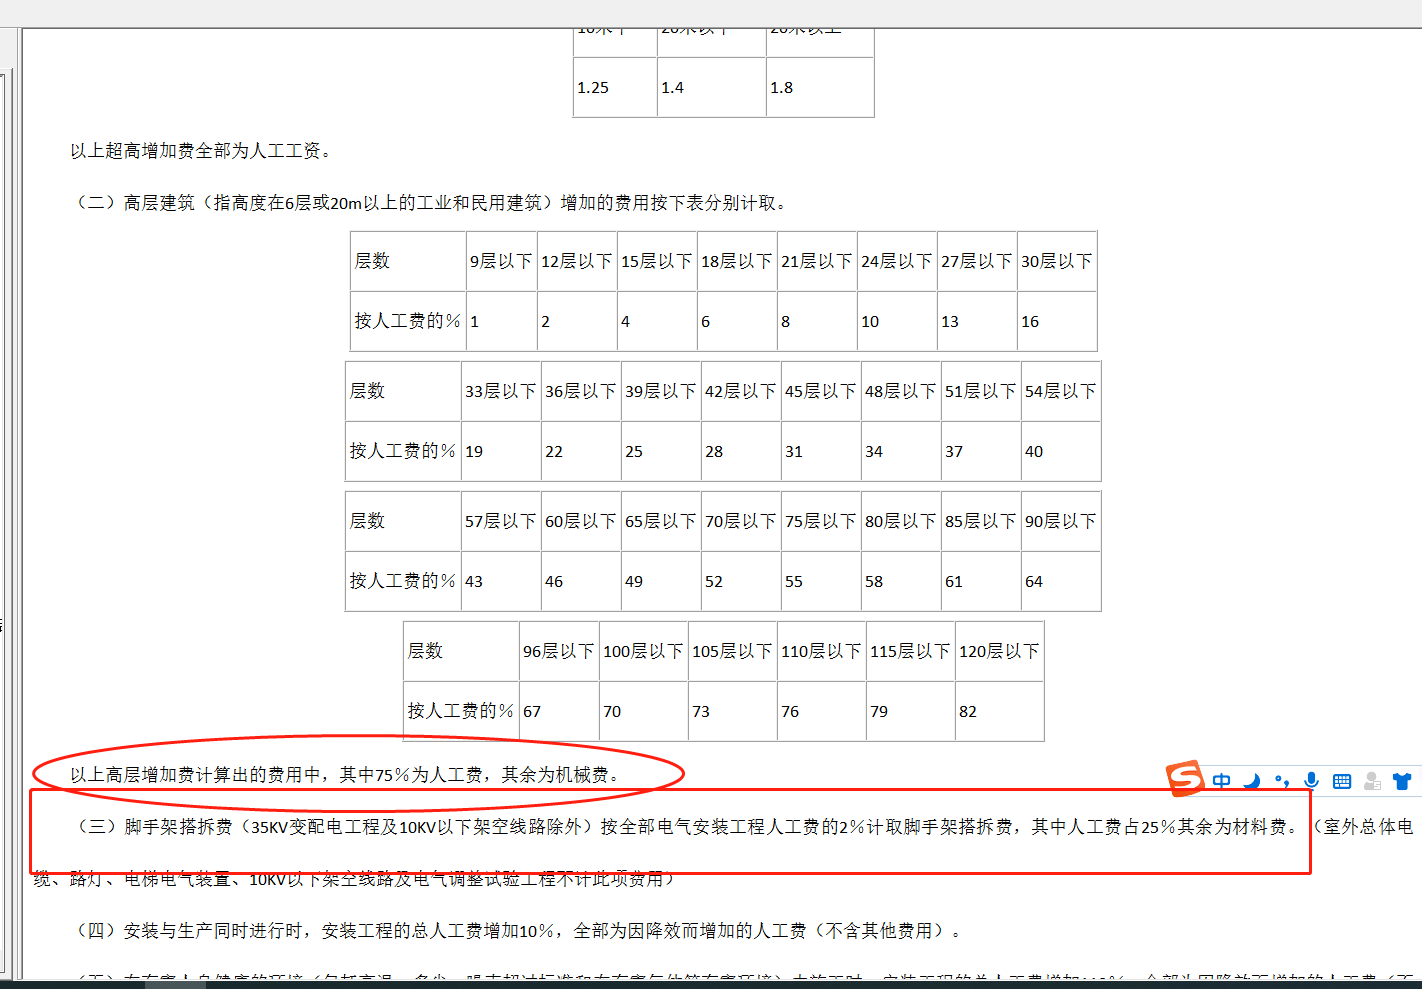This screenshot has height=989, width=1422.
Task: Toggle the moon half-width/full-width icon
Action: pos(1252,781)
